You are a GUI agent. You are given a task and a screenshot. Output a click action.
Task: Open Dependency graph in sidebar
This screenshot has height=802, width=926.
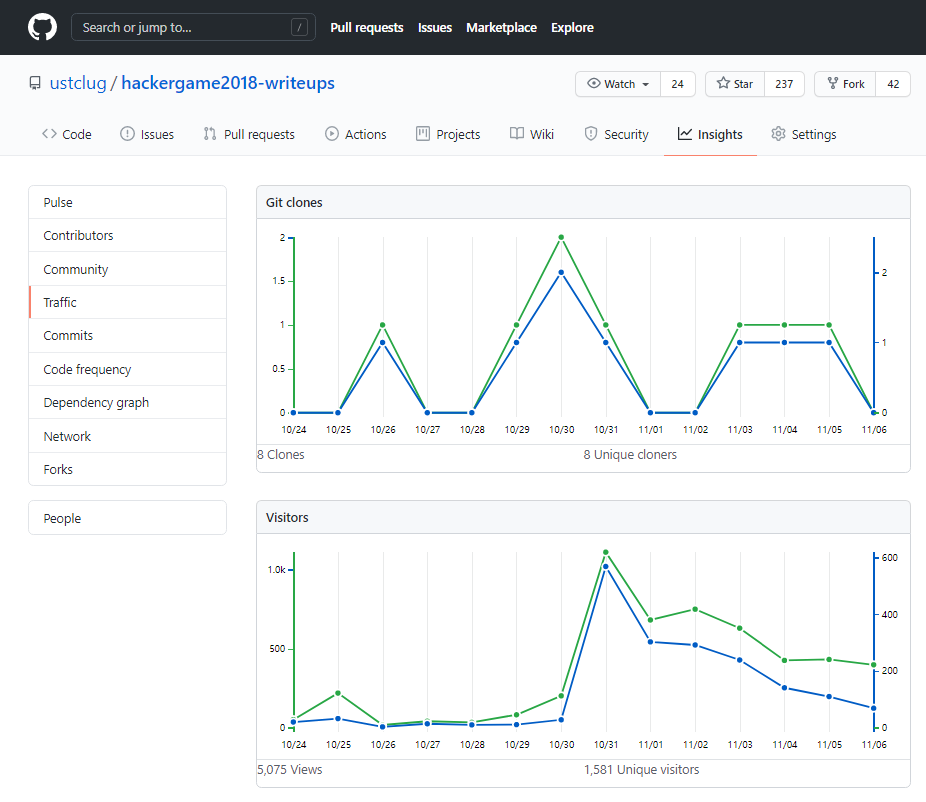128,402
